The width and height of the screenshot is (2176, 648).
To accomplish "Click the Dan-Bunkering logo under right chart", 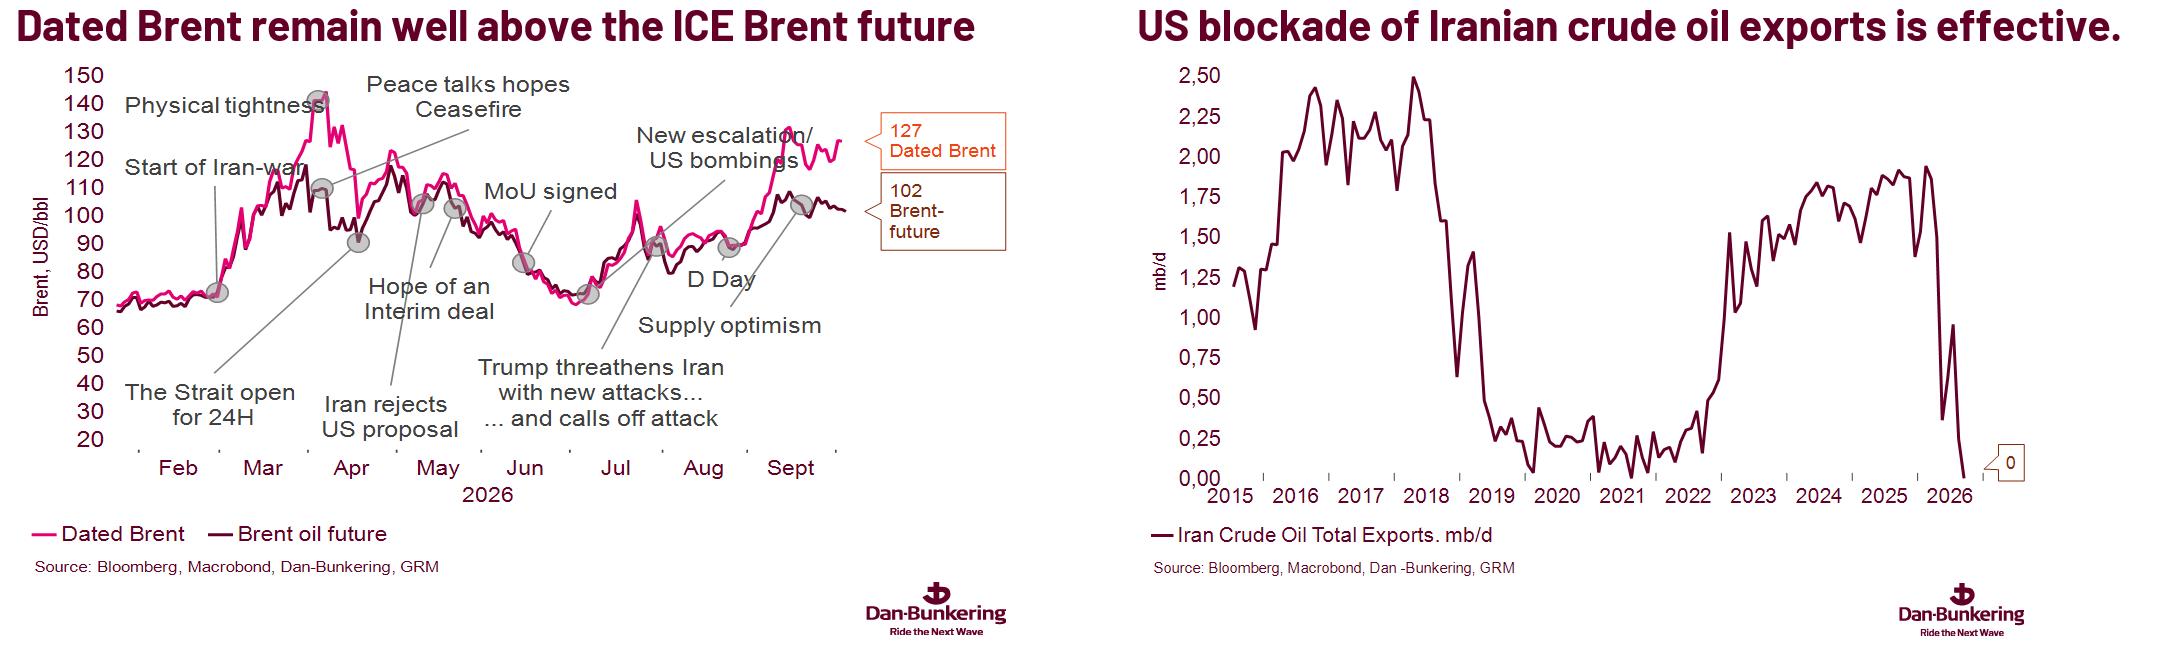I will click(1961, 610).
